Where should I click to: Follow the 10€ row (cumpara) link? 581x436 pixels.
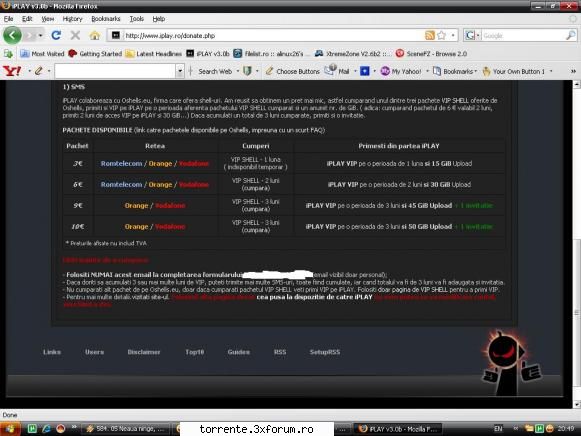pos(256,230)
